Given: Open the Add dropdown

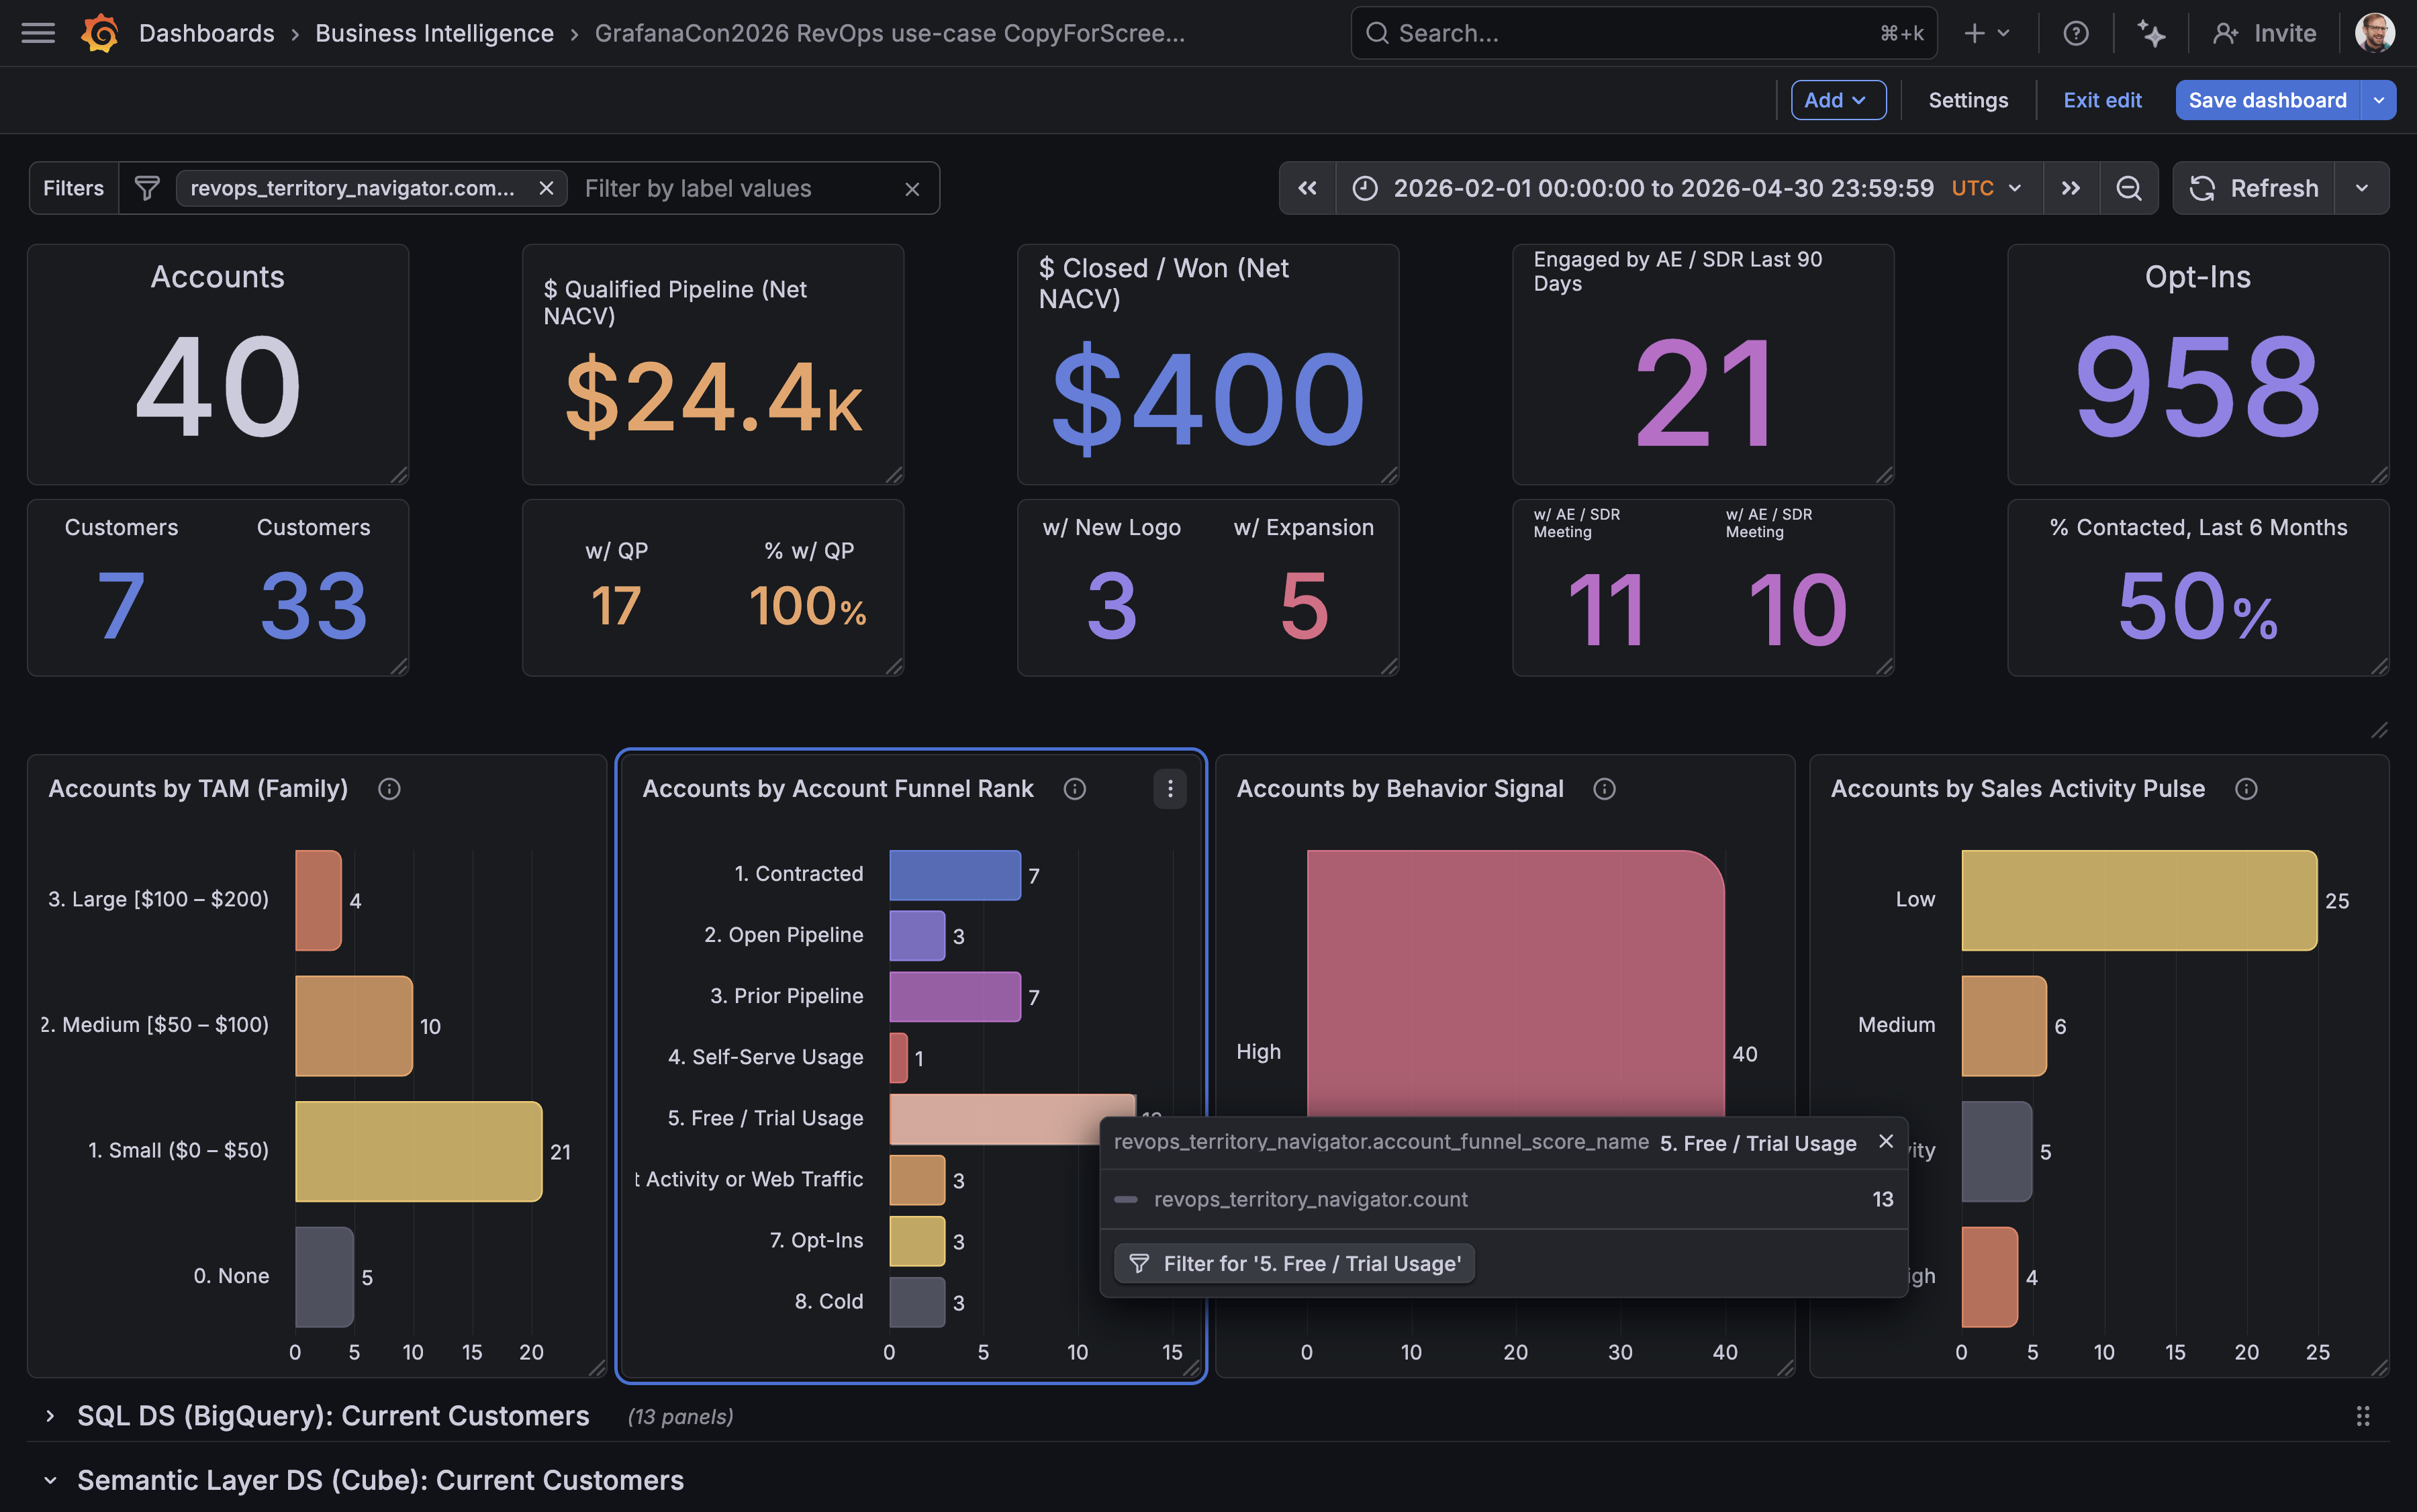Looking at the screenshot, I should pyautogui.click(x=1838, y=100).
